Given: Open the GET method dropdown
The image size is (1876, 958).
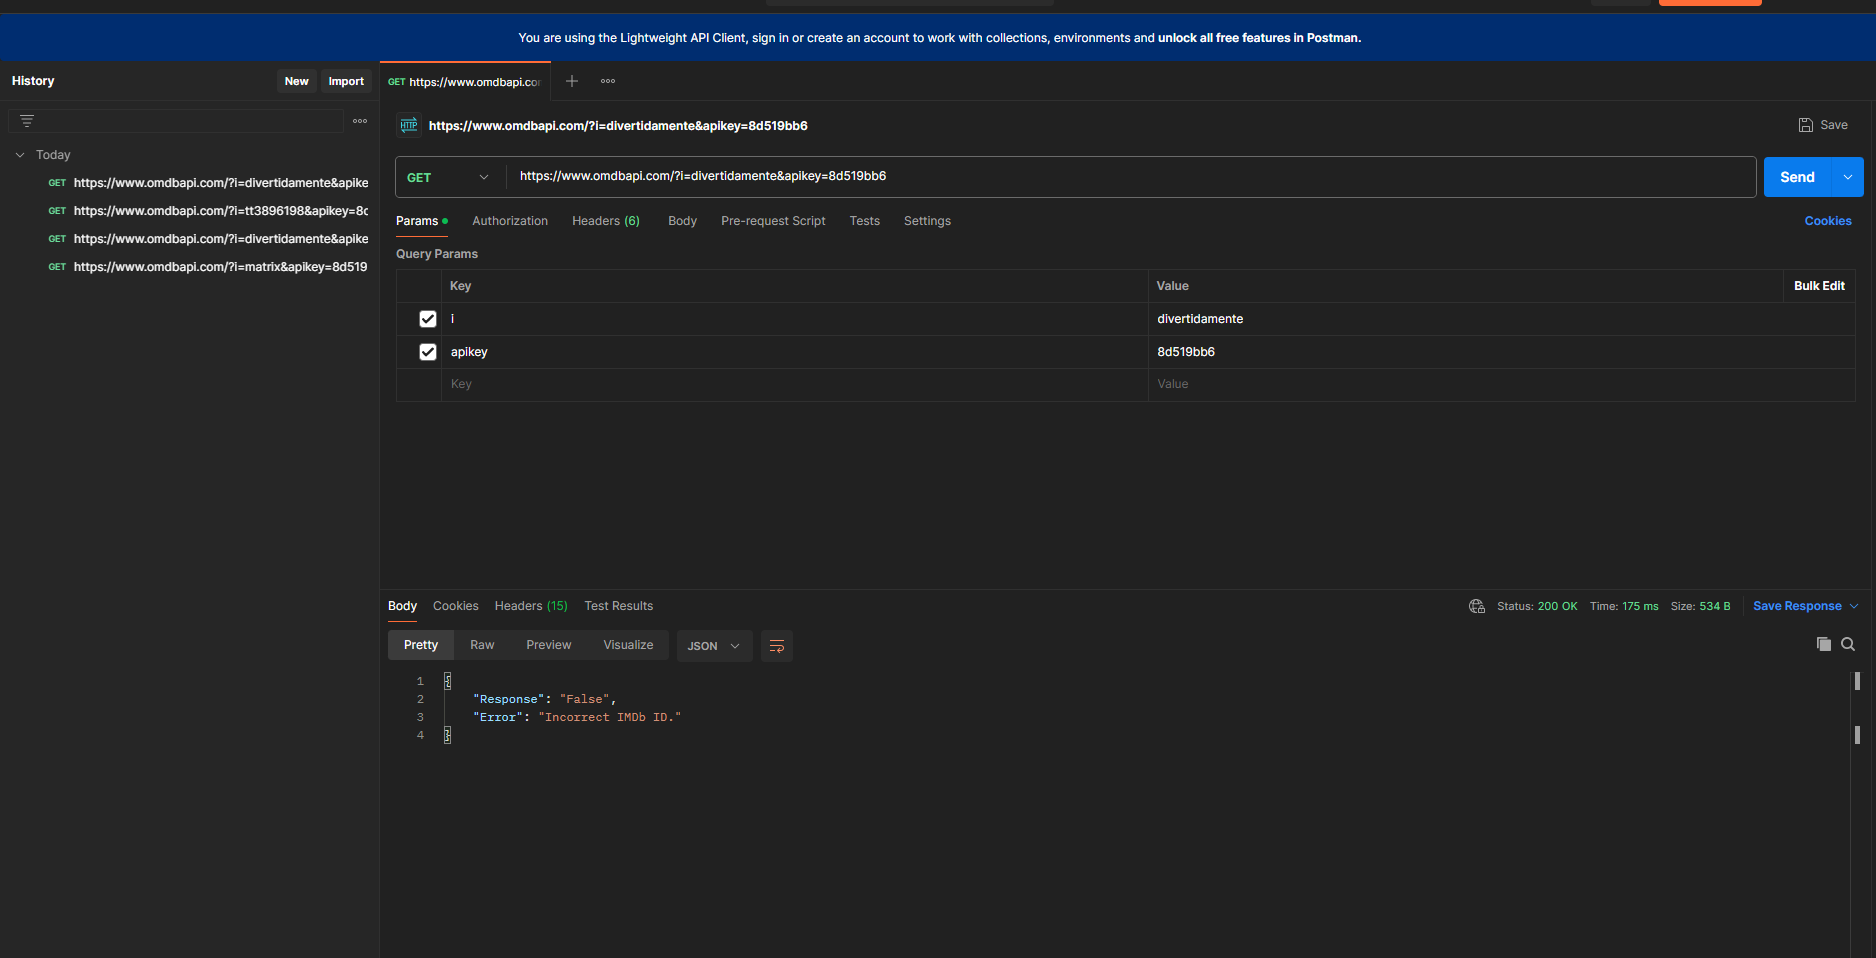Looking at the screenshot, I should pyautogui.click(x=449, y=177).
